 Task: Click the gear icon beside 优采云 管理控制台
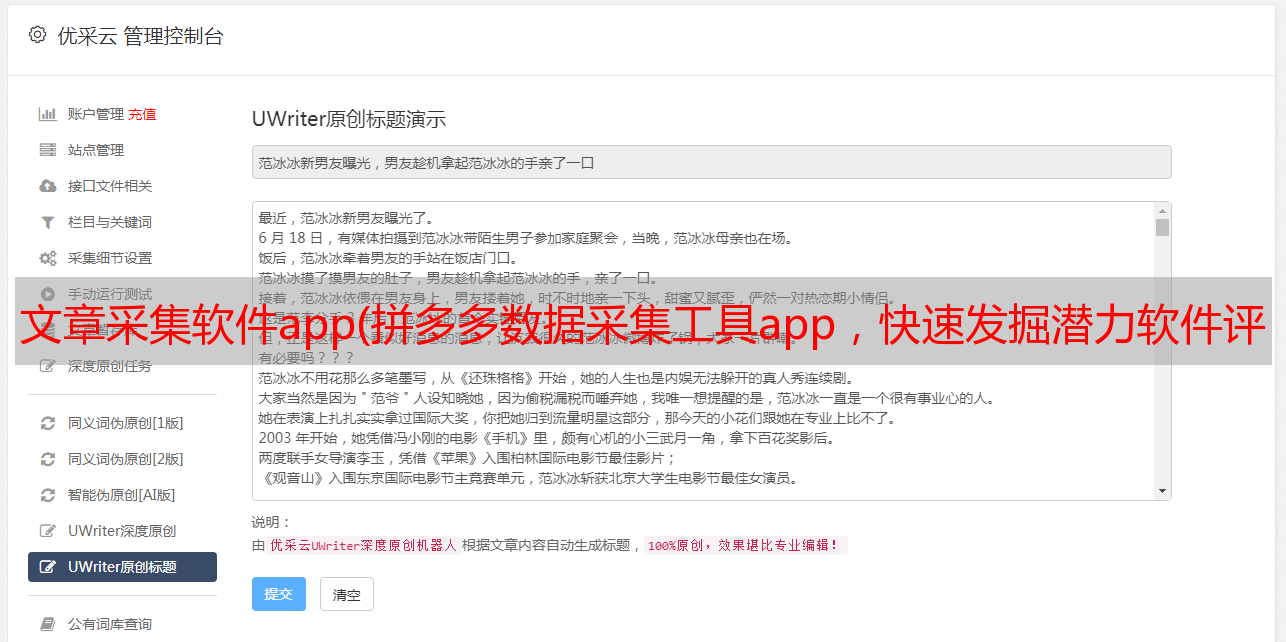click(x=37, y=35)
